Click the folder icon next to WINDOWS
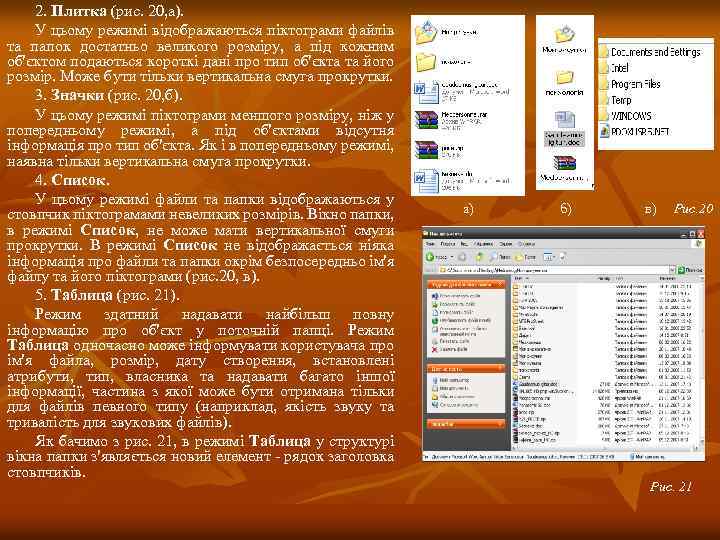The image size is (720, 540). (x=604, y=116)
